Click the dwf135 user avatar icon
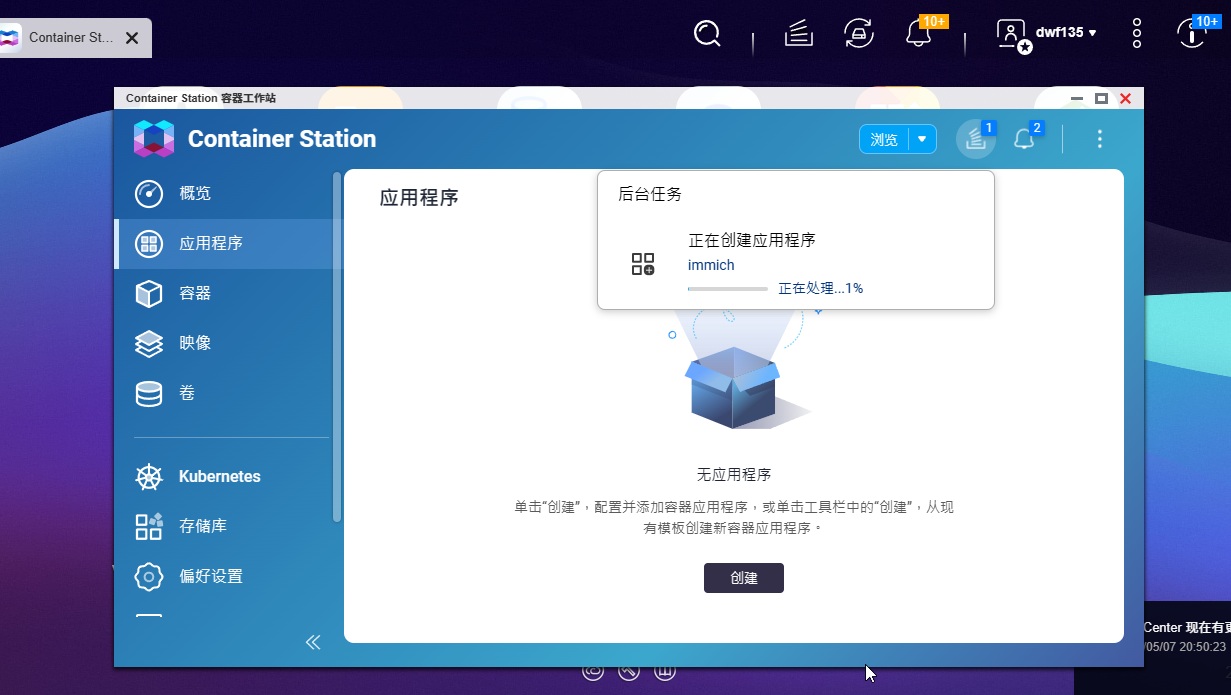 [1013, 34]
